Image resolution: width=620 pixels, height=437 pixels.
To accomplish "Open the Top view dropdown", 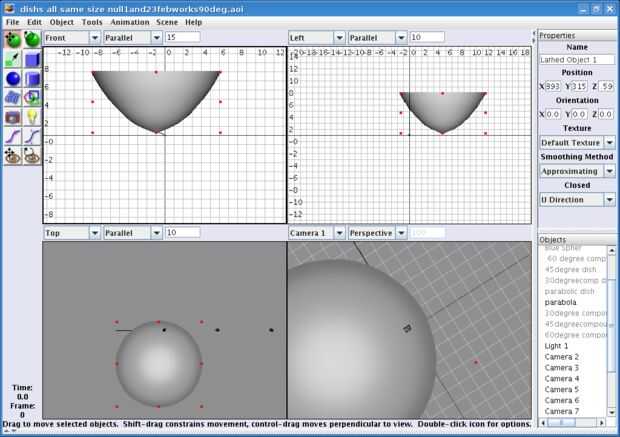I will tap(72, 233).
